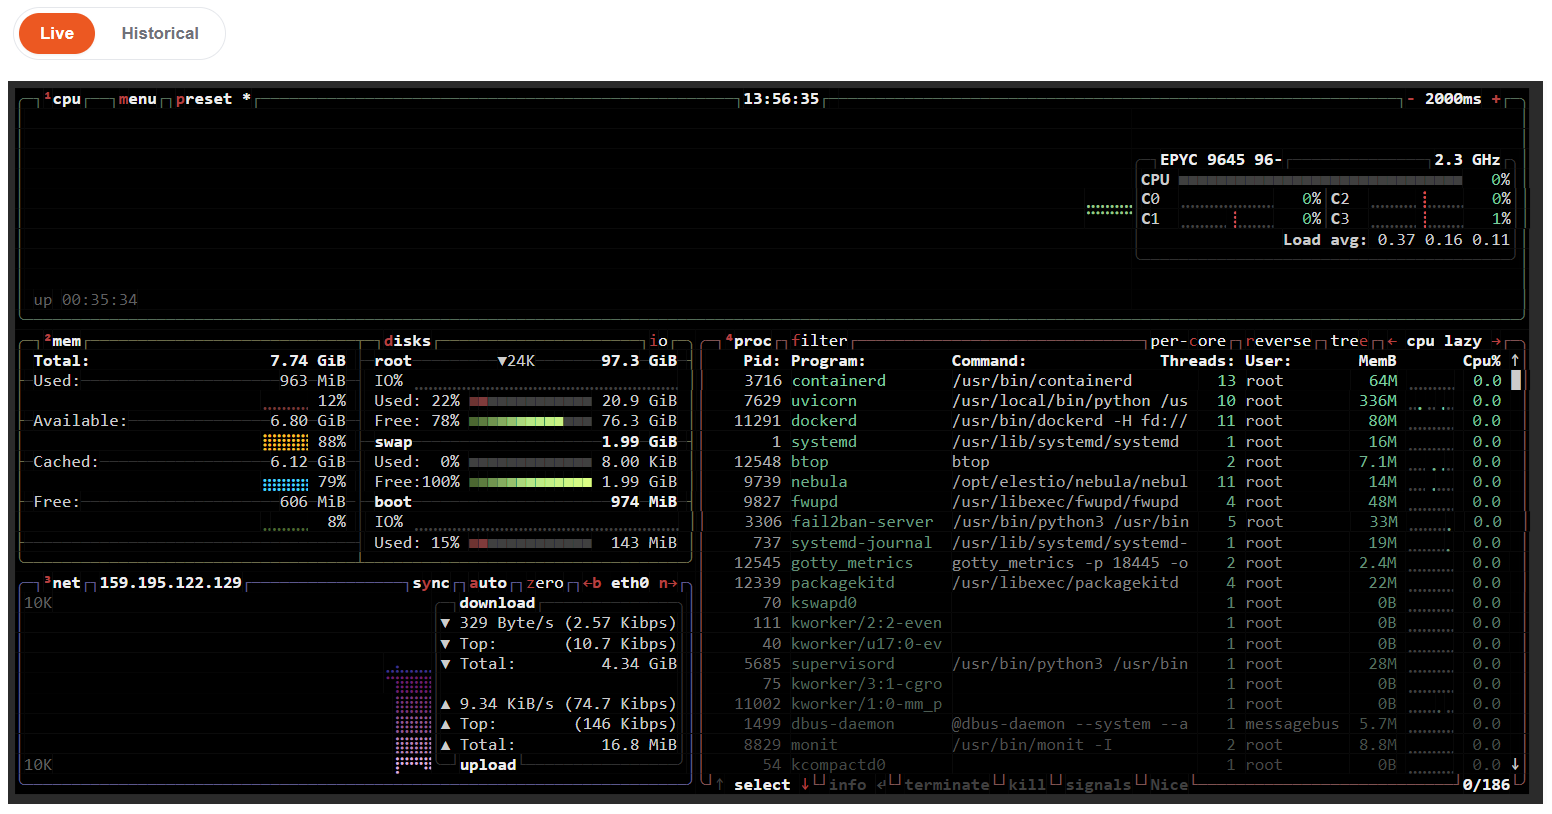Image resolution: width=1552 pixels, height=814 pixels.
Task: Toggle the mem box label
Action: [62, 341]
